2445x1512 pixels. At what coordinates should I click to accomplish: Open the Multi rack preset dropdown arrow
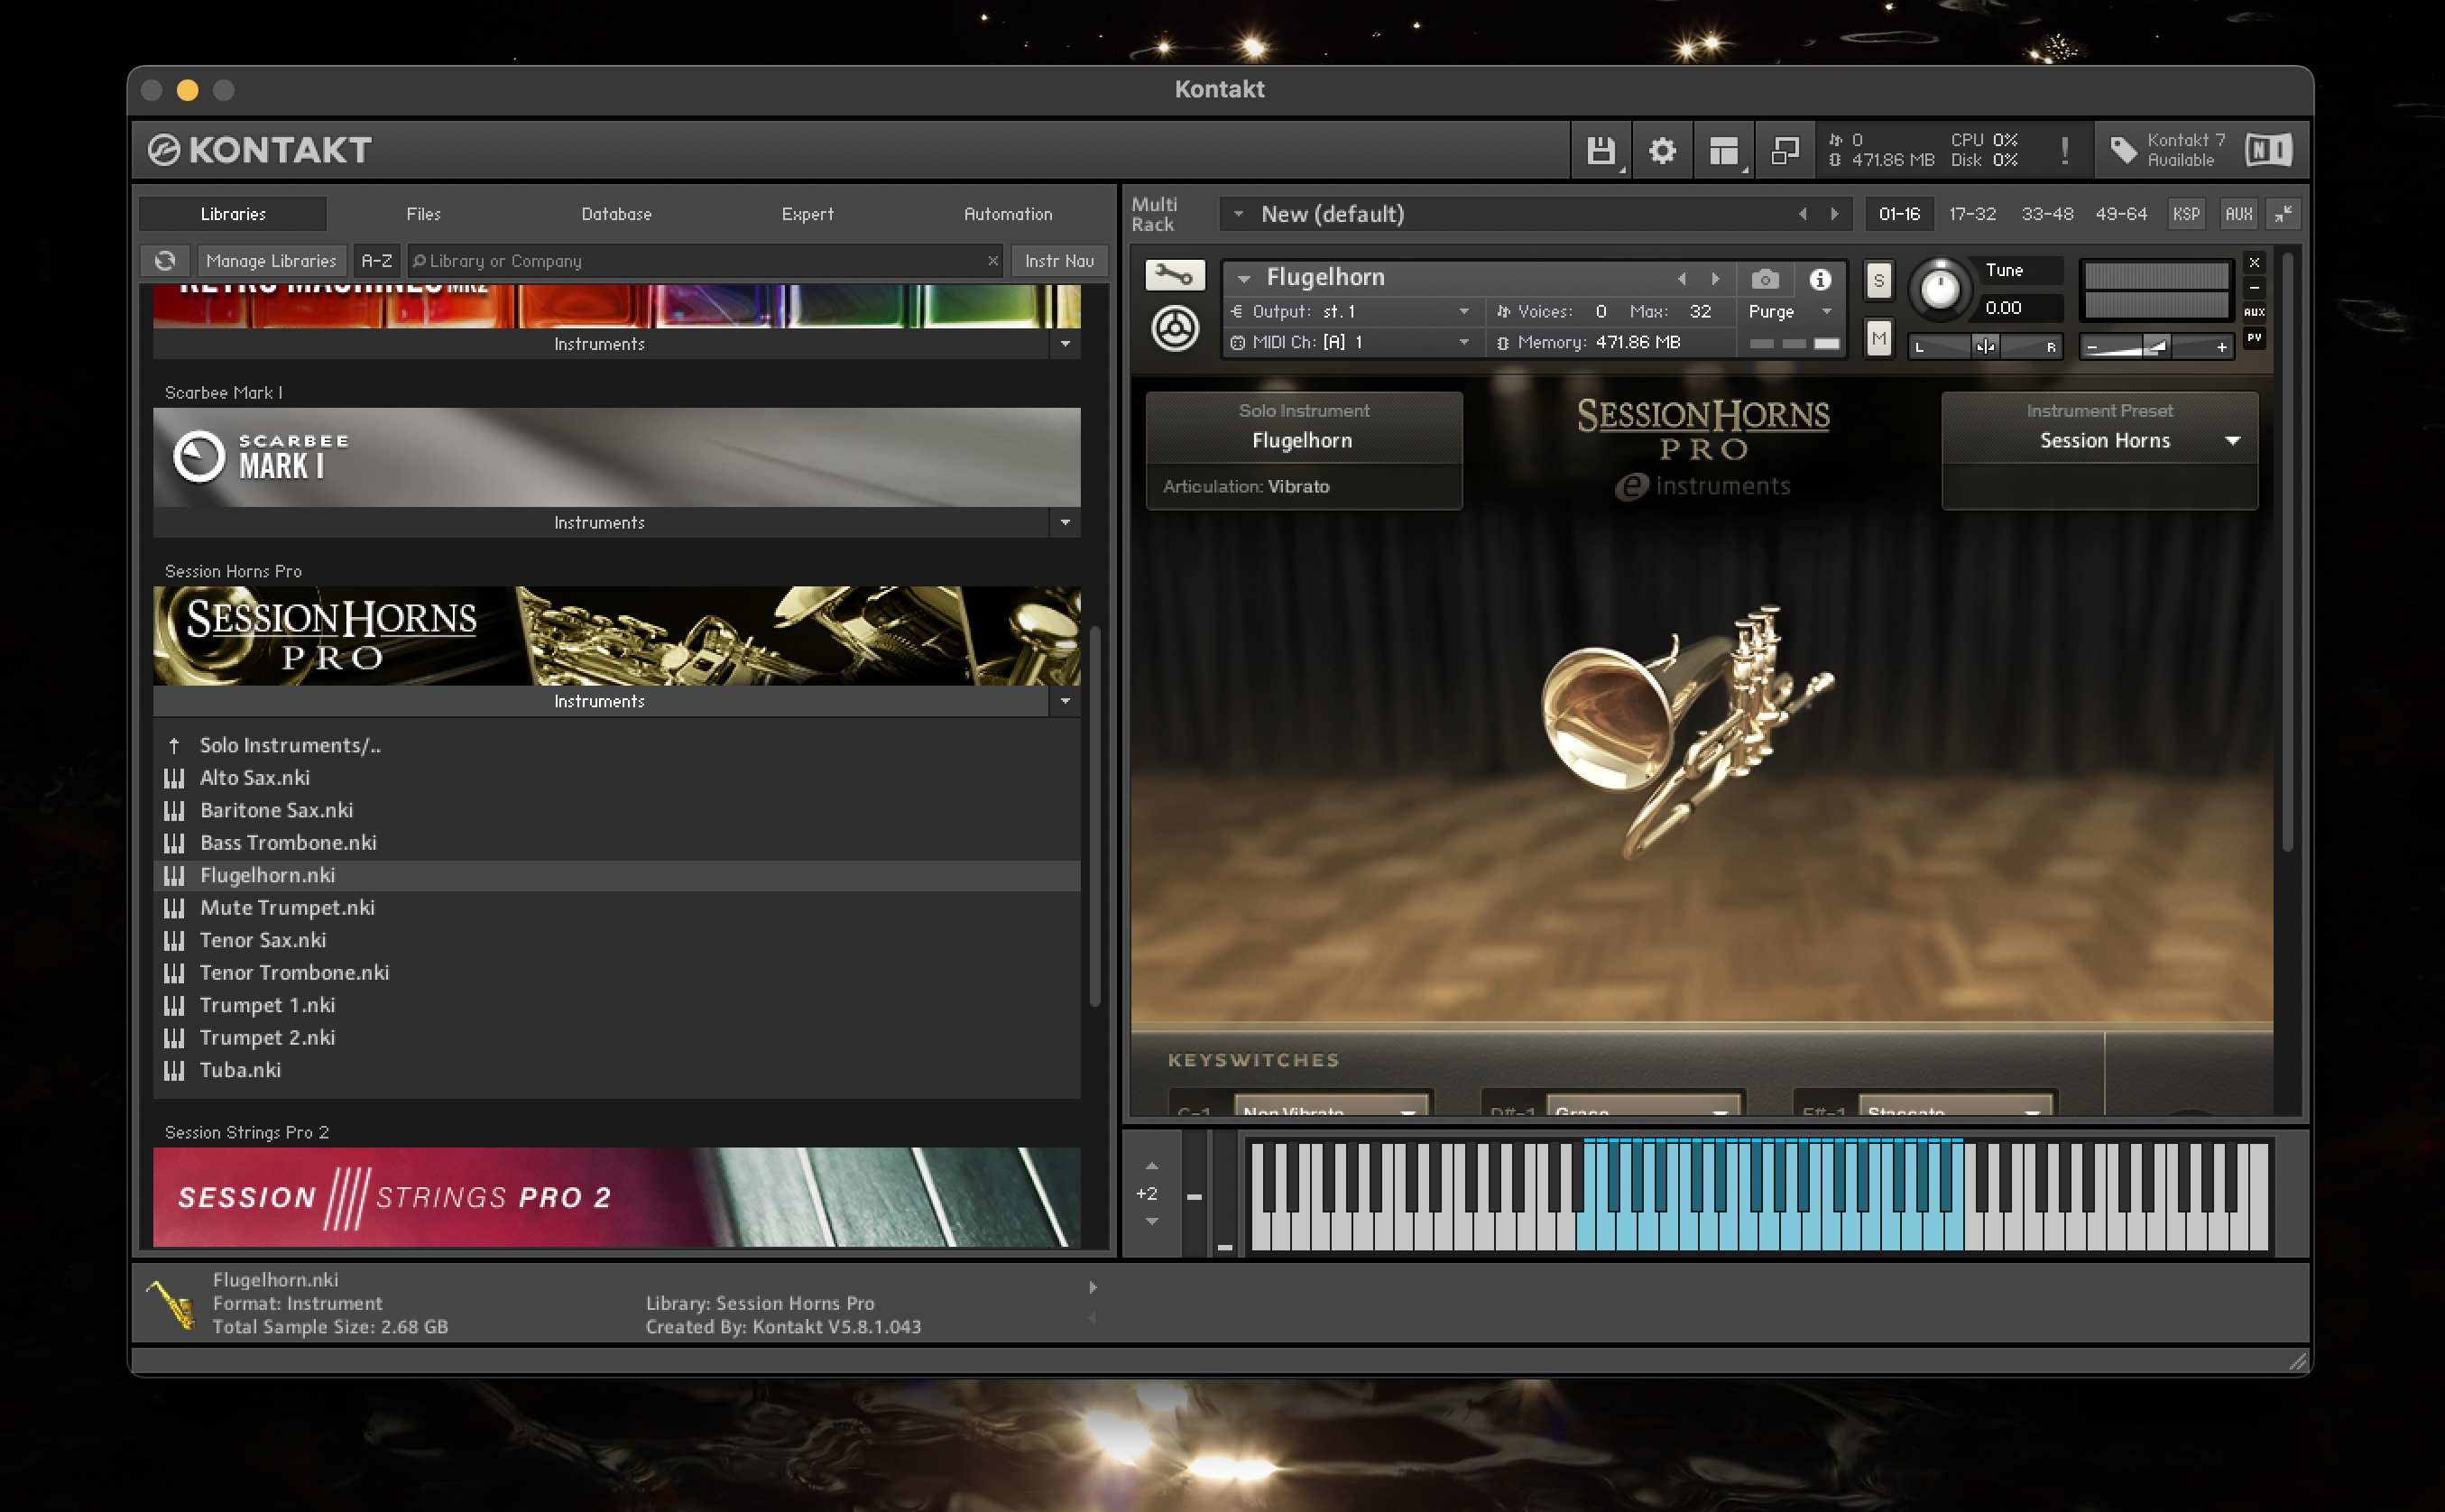1238,214
